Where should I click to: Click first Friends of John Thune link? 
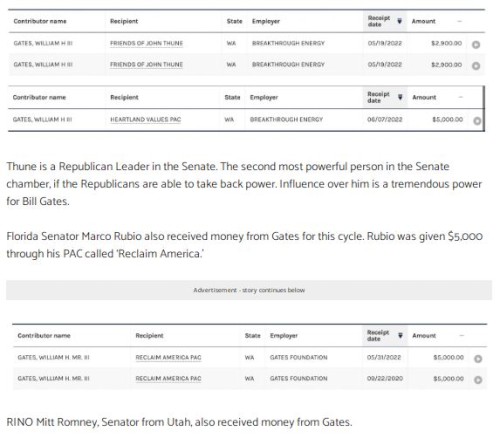click(146, 43)
